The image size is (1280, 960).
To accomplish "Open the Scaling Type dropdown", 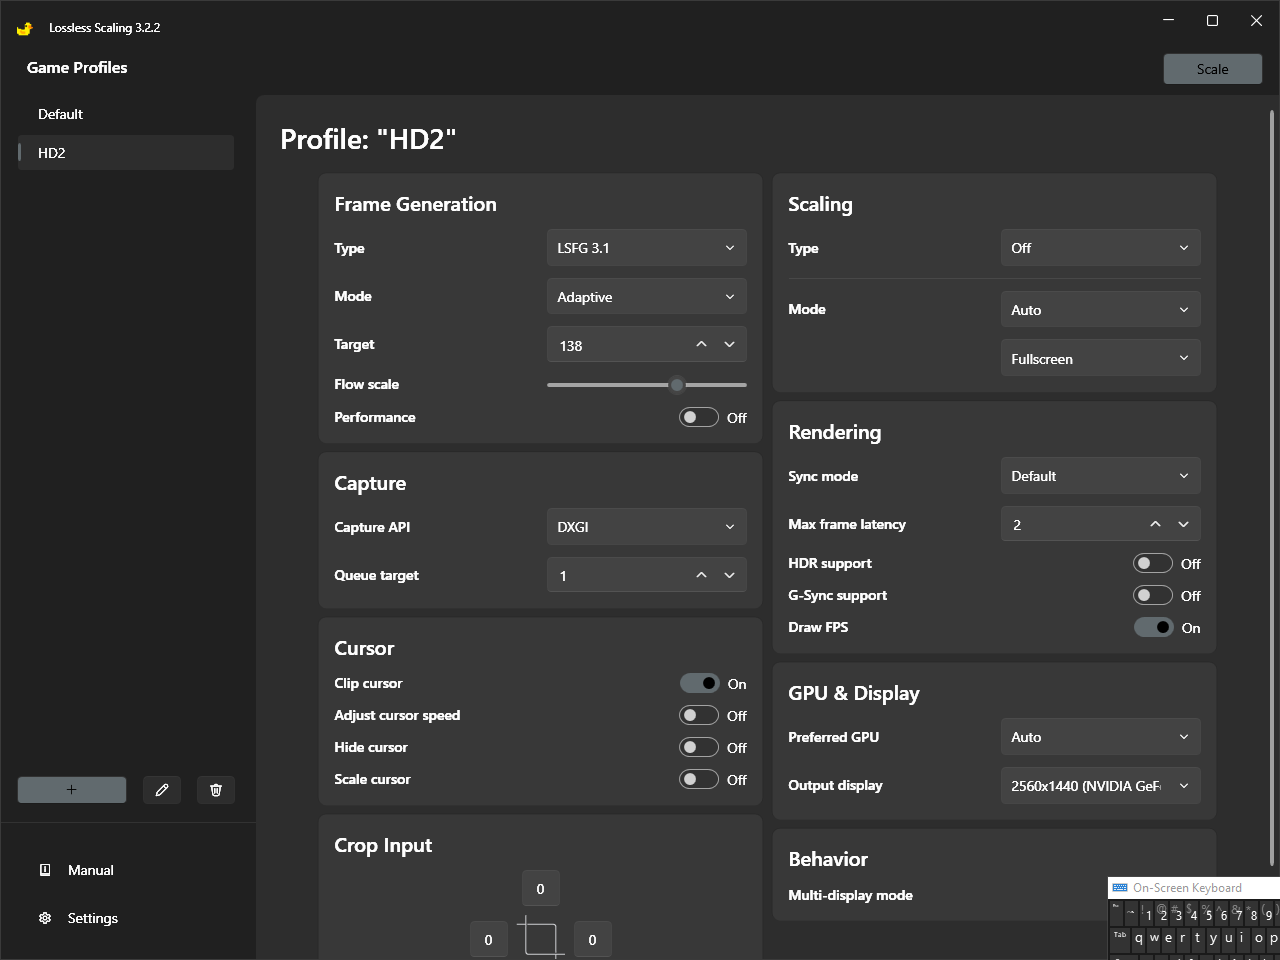I will coord(1101,248).
